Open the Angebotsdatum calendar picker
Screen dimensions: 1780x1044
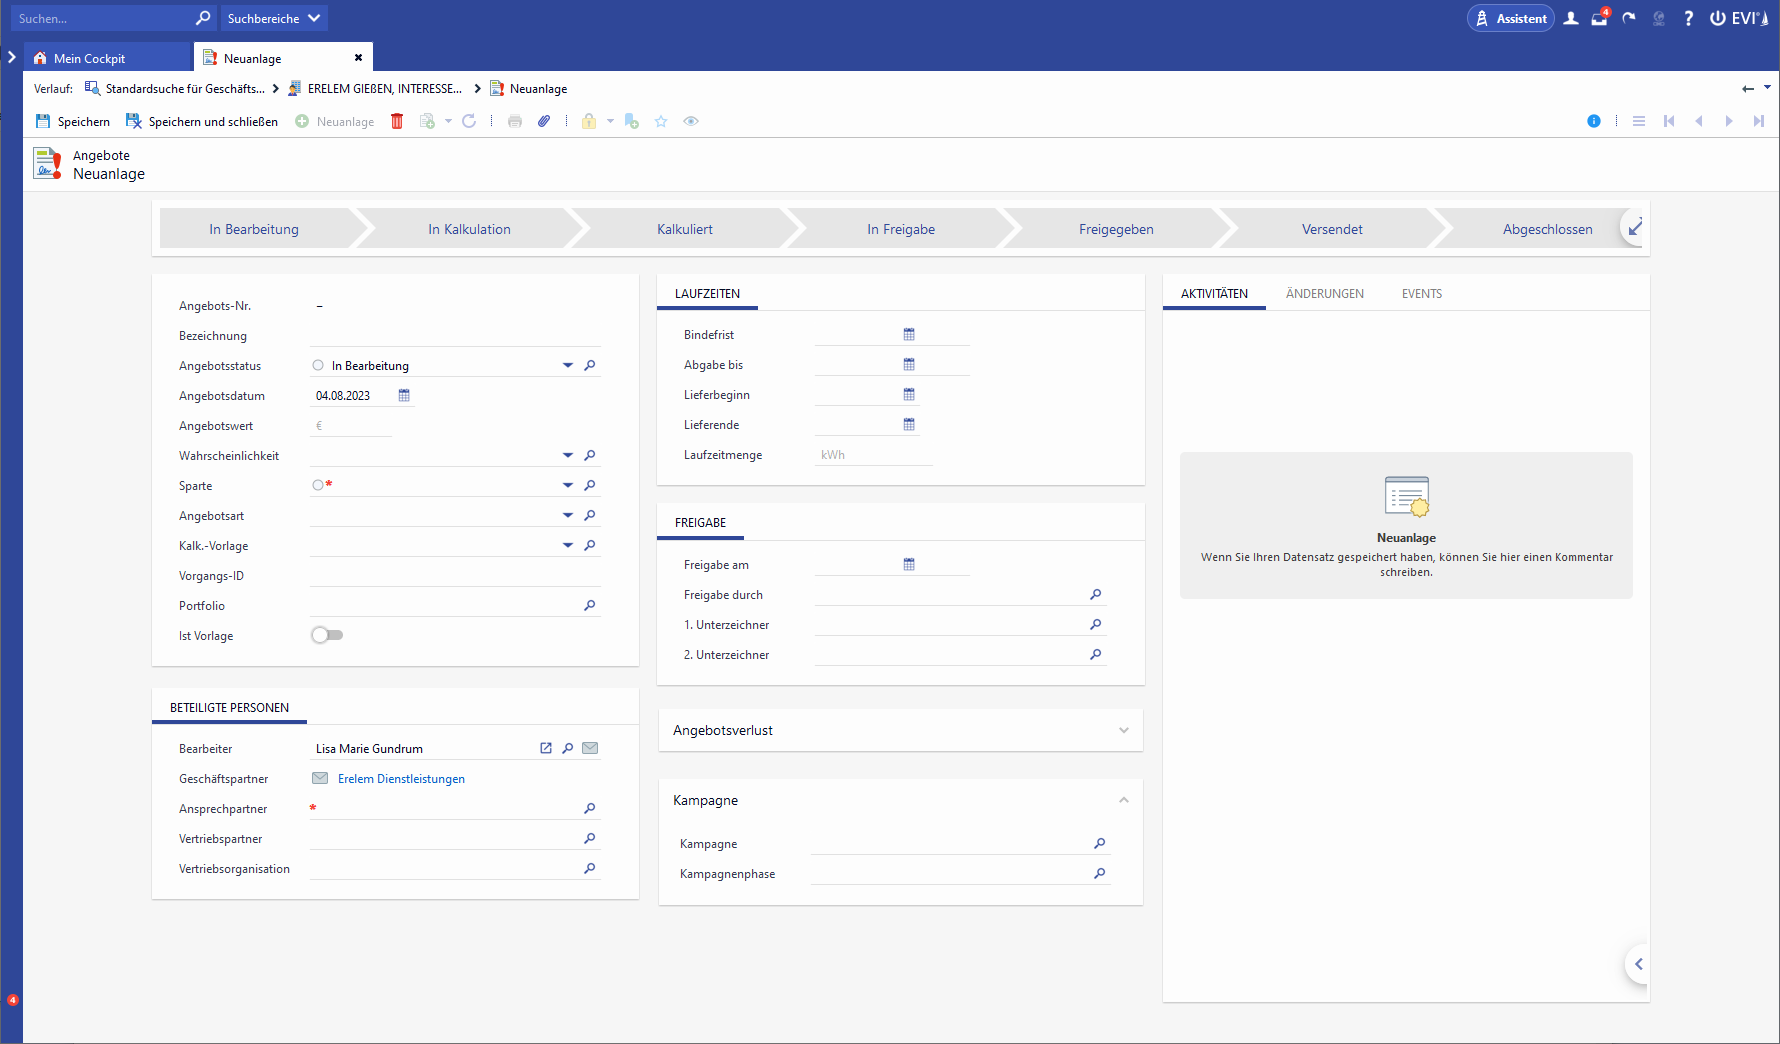pos(404,396)
